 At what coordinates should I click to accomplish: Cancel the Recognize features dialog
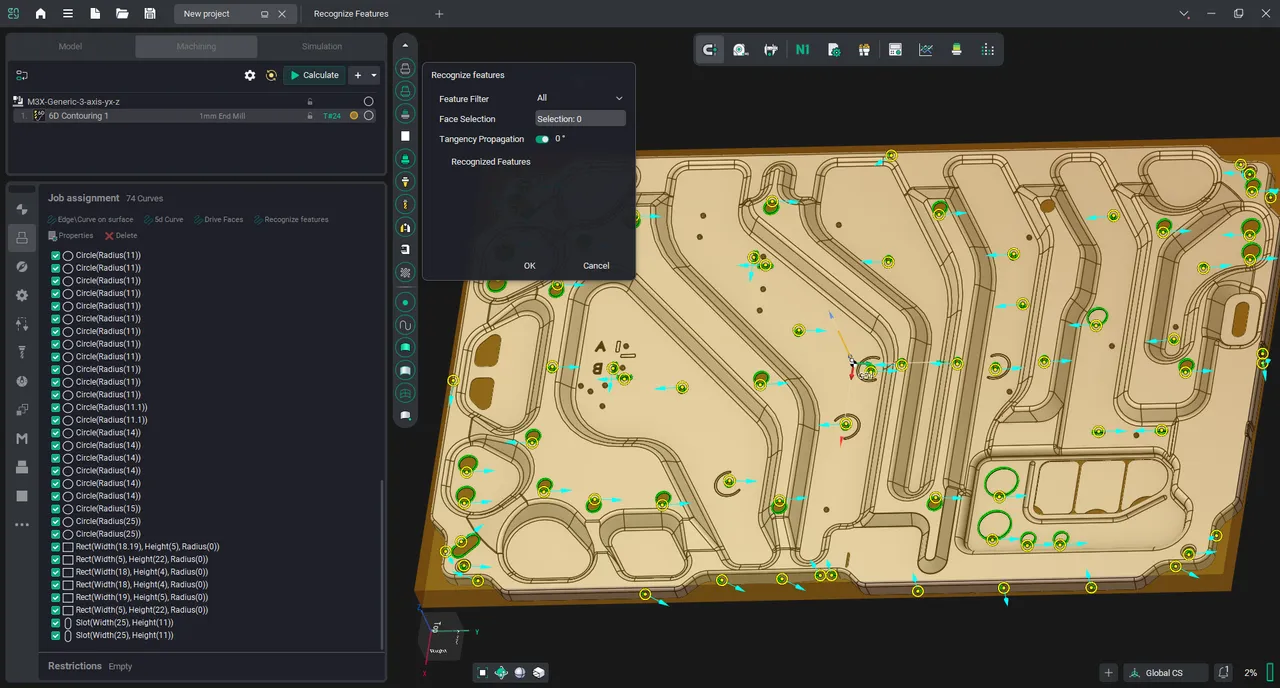(x=596, y=266)
